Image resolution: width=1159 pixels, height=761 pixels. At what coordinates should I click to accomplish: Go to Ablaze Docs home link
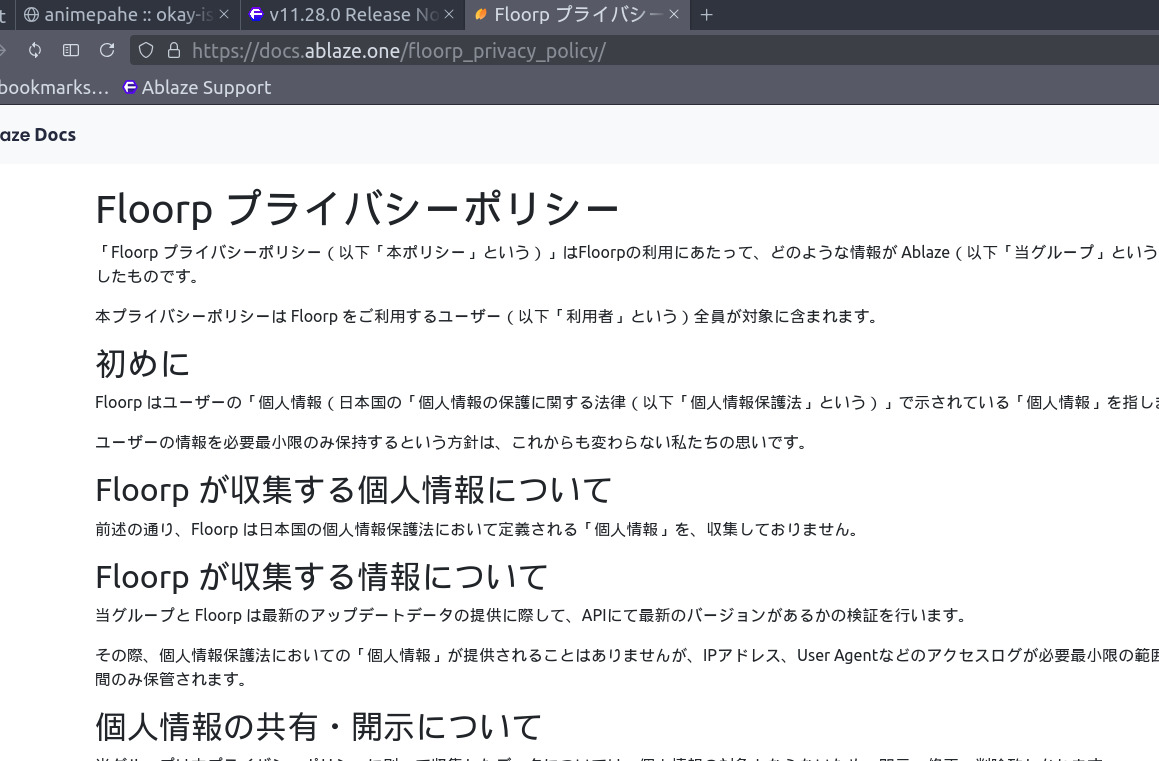(x=38, y=134)
